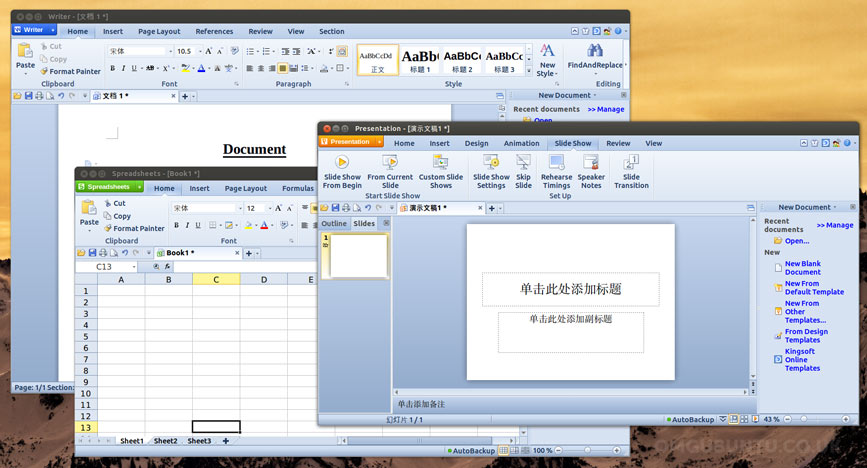The image size is (867, 468).
Task: Select the Sheet2 tab in Spreadsheets
Action: 166,441
